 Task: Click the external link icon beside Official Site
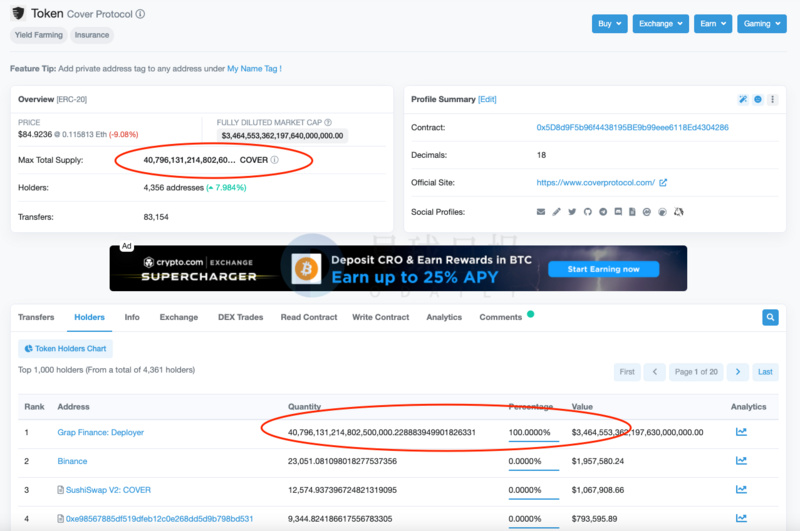click(x=663, y=183)
